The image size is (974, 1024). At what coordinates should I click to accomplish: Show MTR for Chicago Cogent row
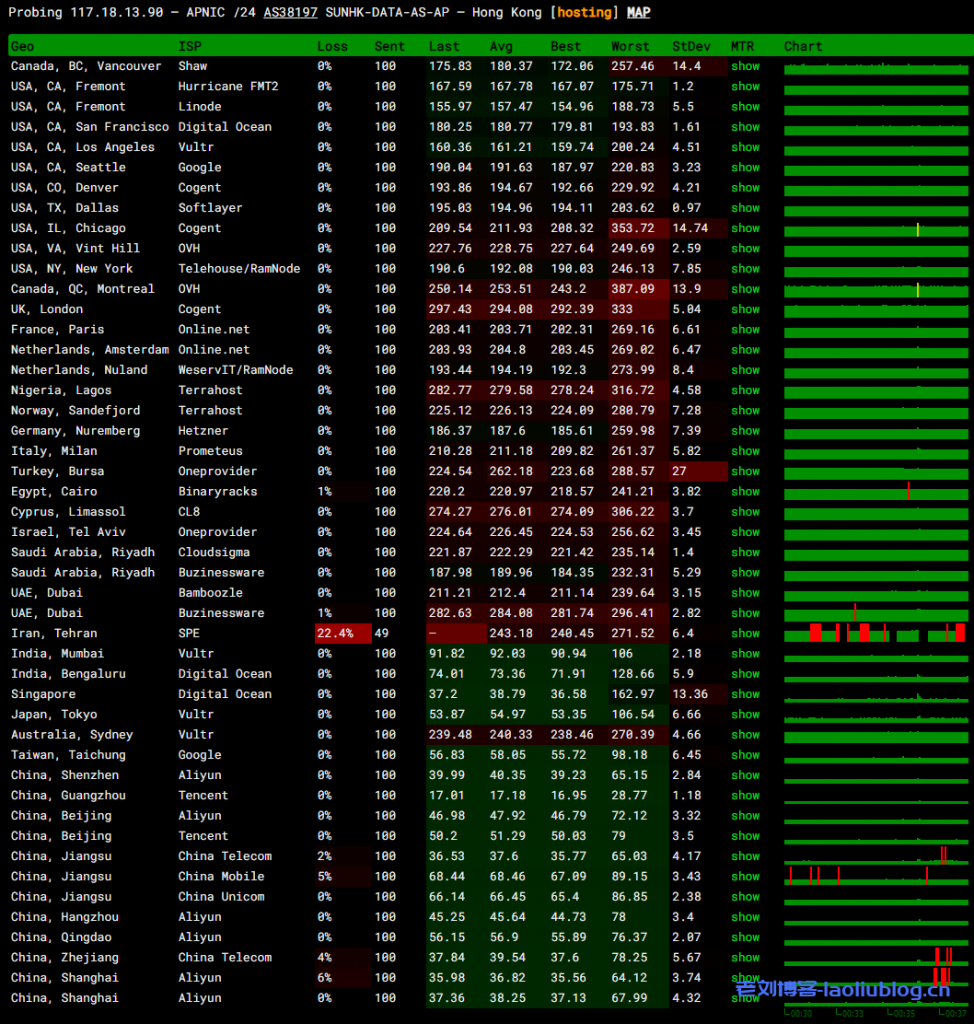coord(745,228)
